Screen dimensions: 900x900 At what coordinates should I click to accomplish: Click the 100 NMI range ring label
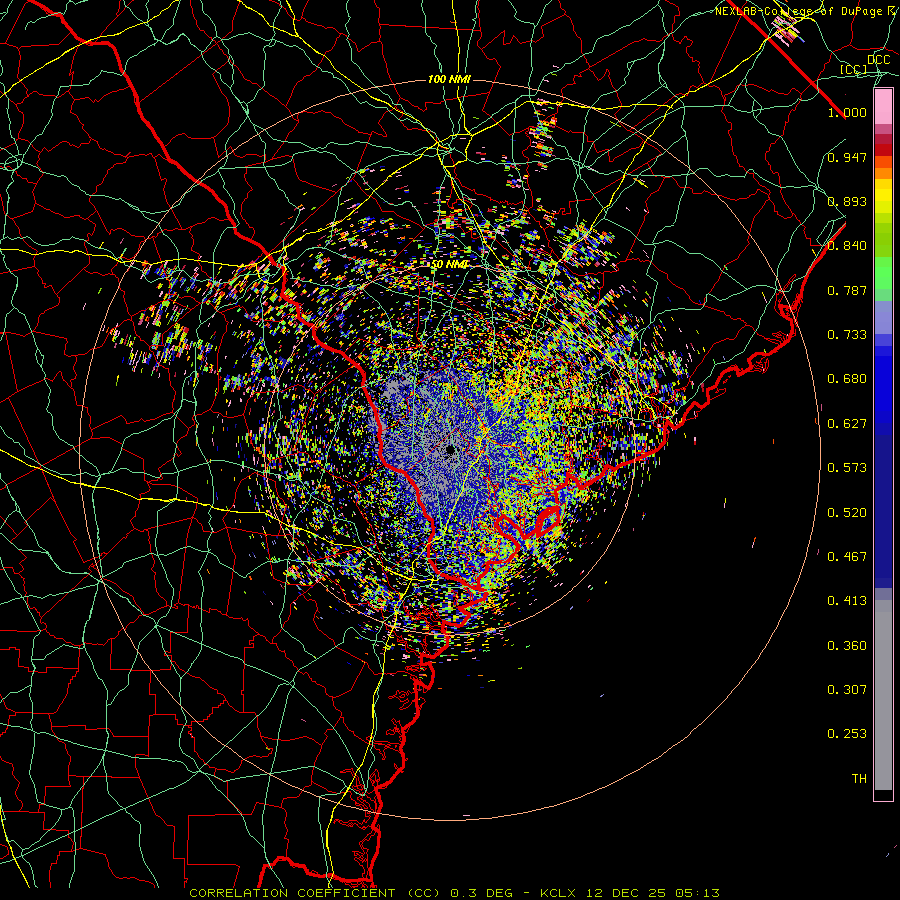click(449, 79)
